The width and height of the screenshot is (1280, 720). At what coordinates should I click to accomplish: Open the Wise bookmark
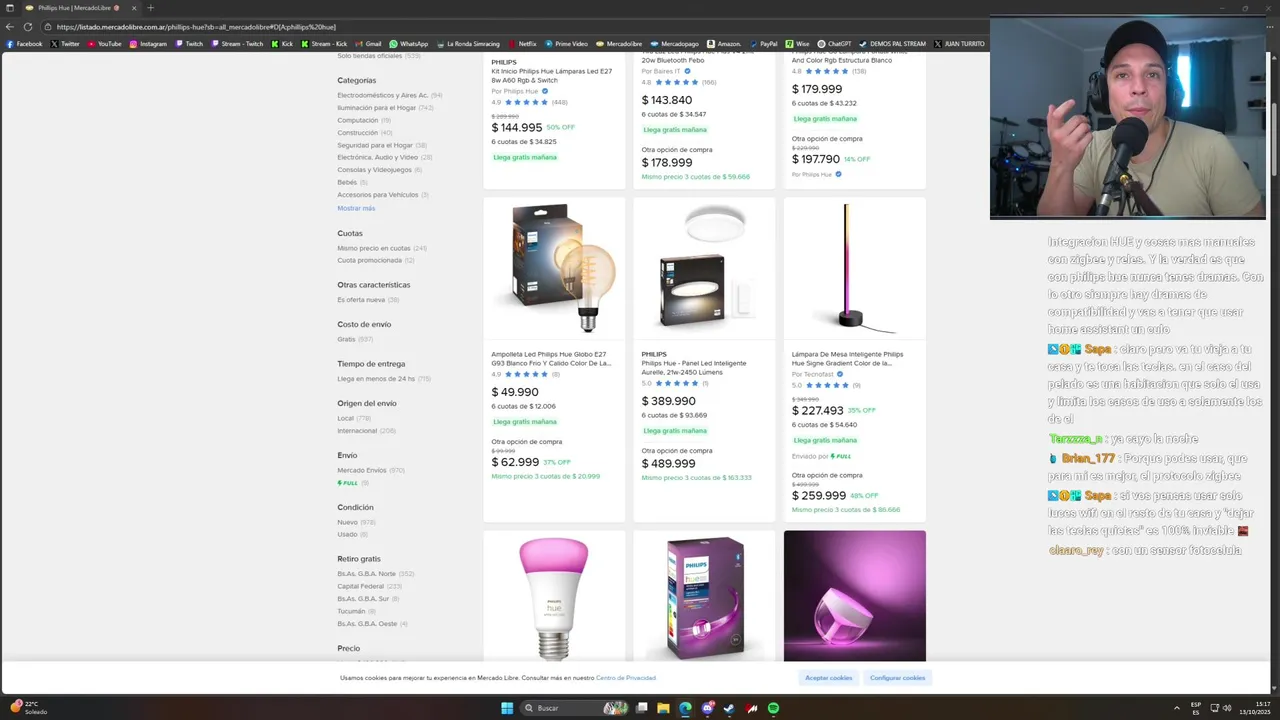point(798,44)
